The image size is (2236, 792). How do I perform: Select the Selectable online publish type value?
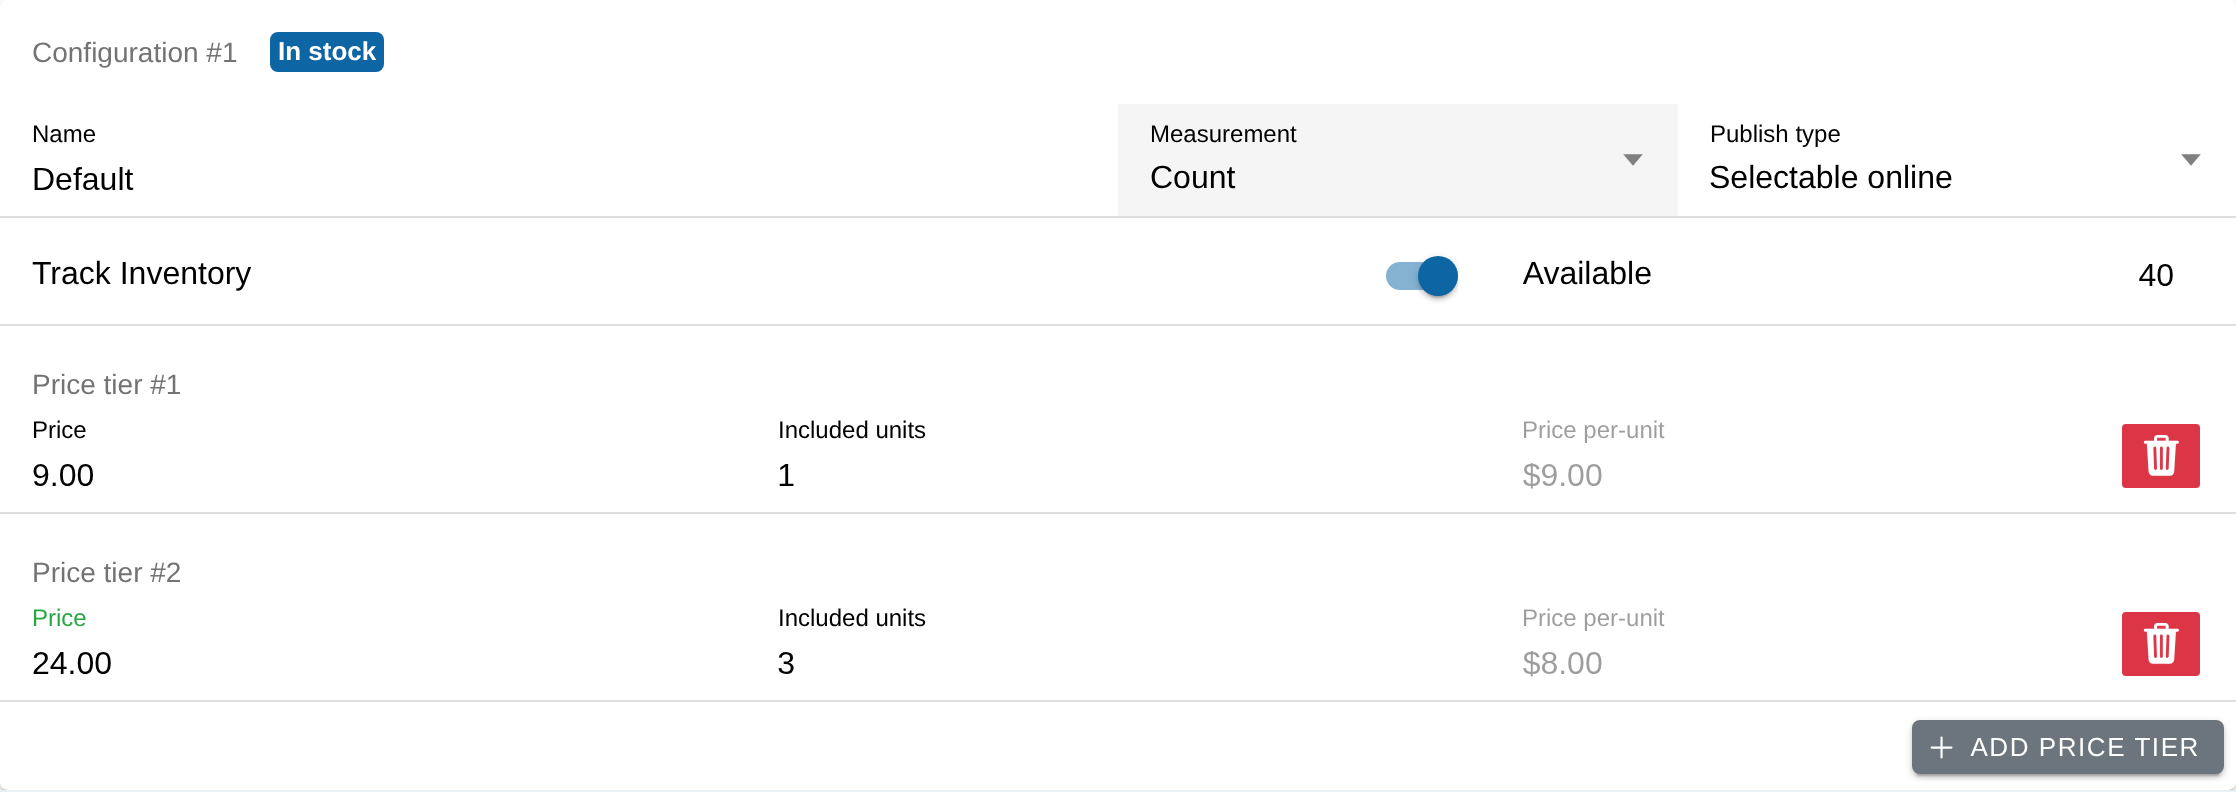1830,177
